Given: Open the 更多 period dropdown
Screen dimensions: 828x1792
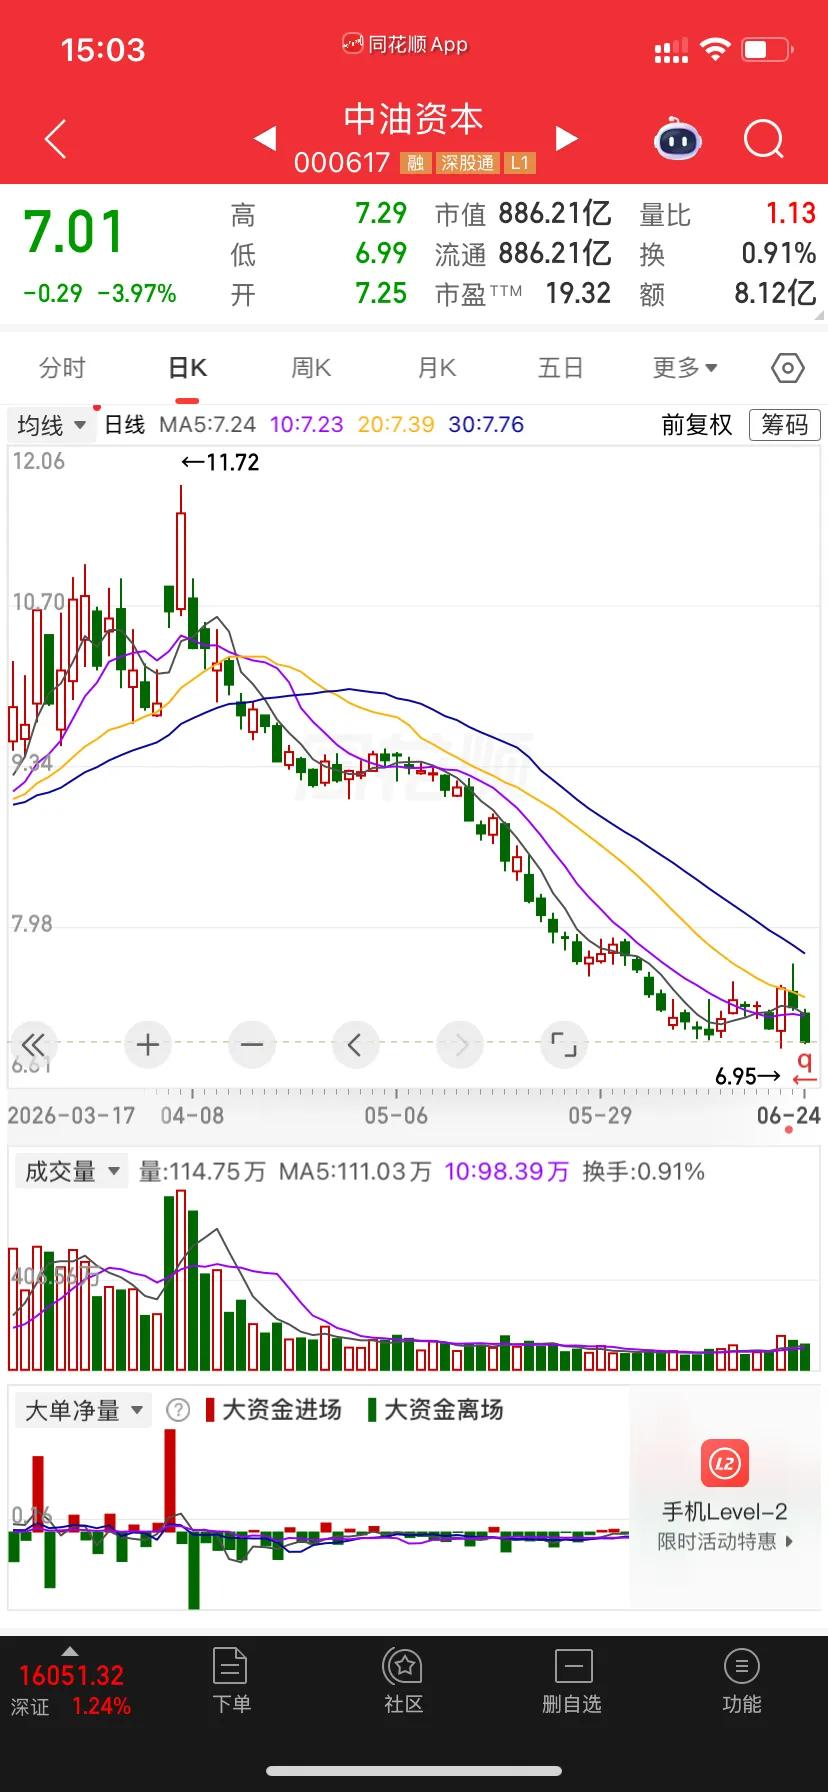Looking at the screenshot, I should [685, 368].
